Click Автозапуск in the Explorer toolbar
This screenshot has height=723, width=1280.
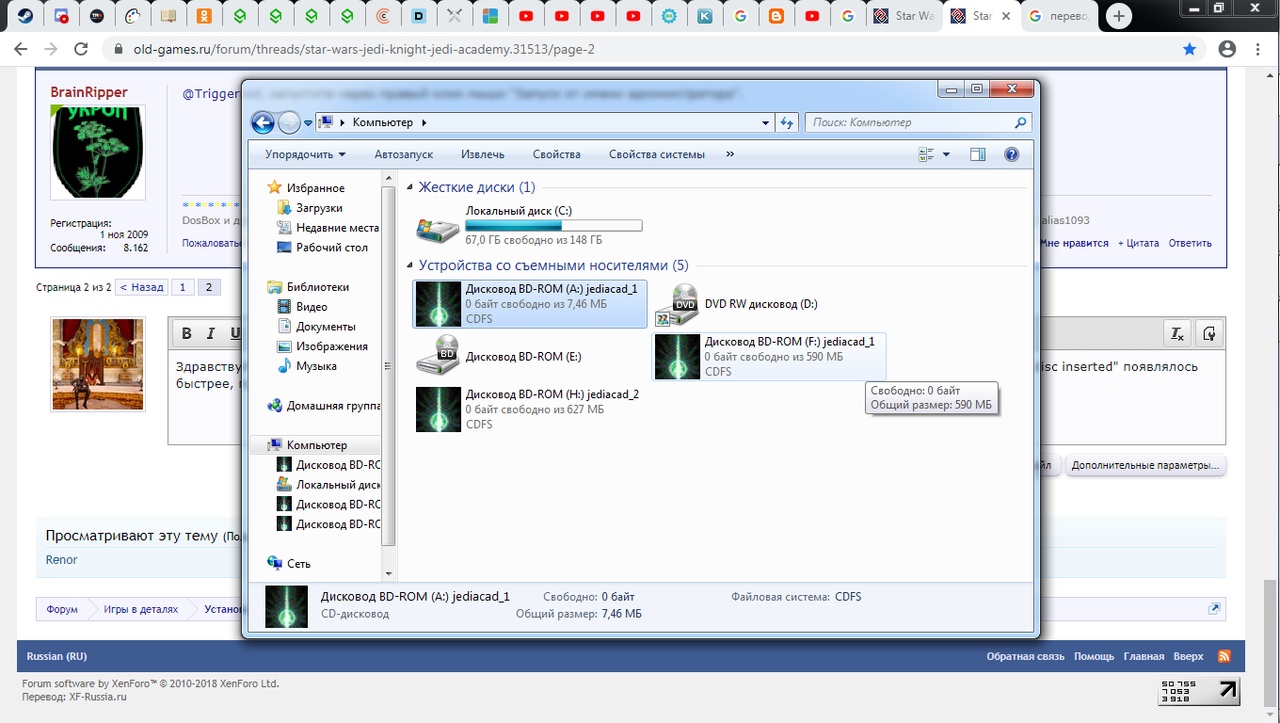pos(404,155)
